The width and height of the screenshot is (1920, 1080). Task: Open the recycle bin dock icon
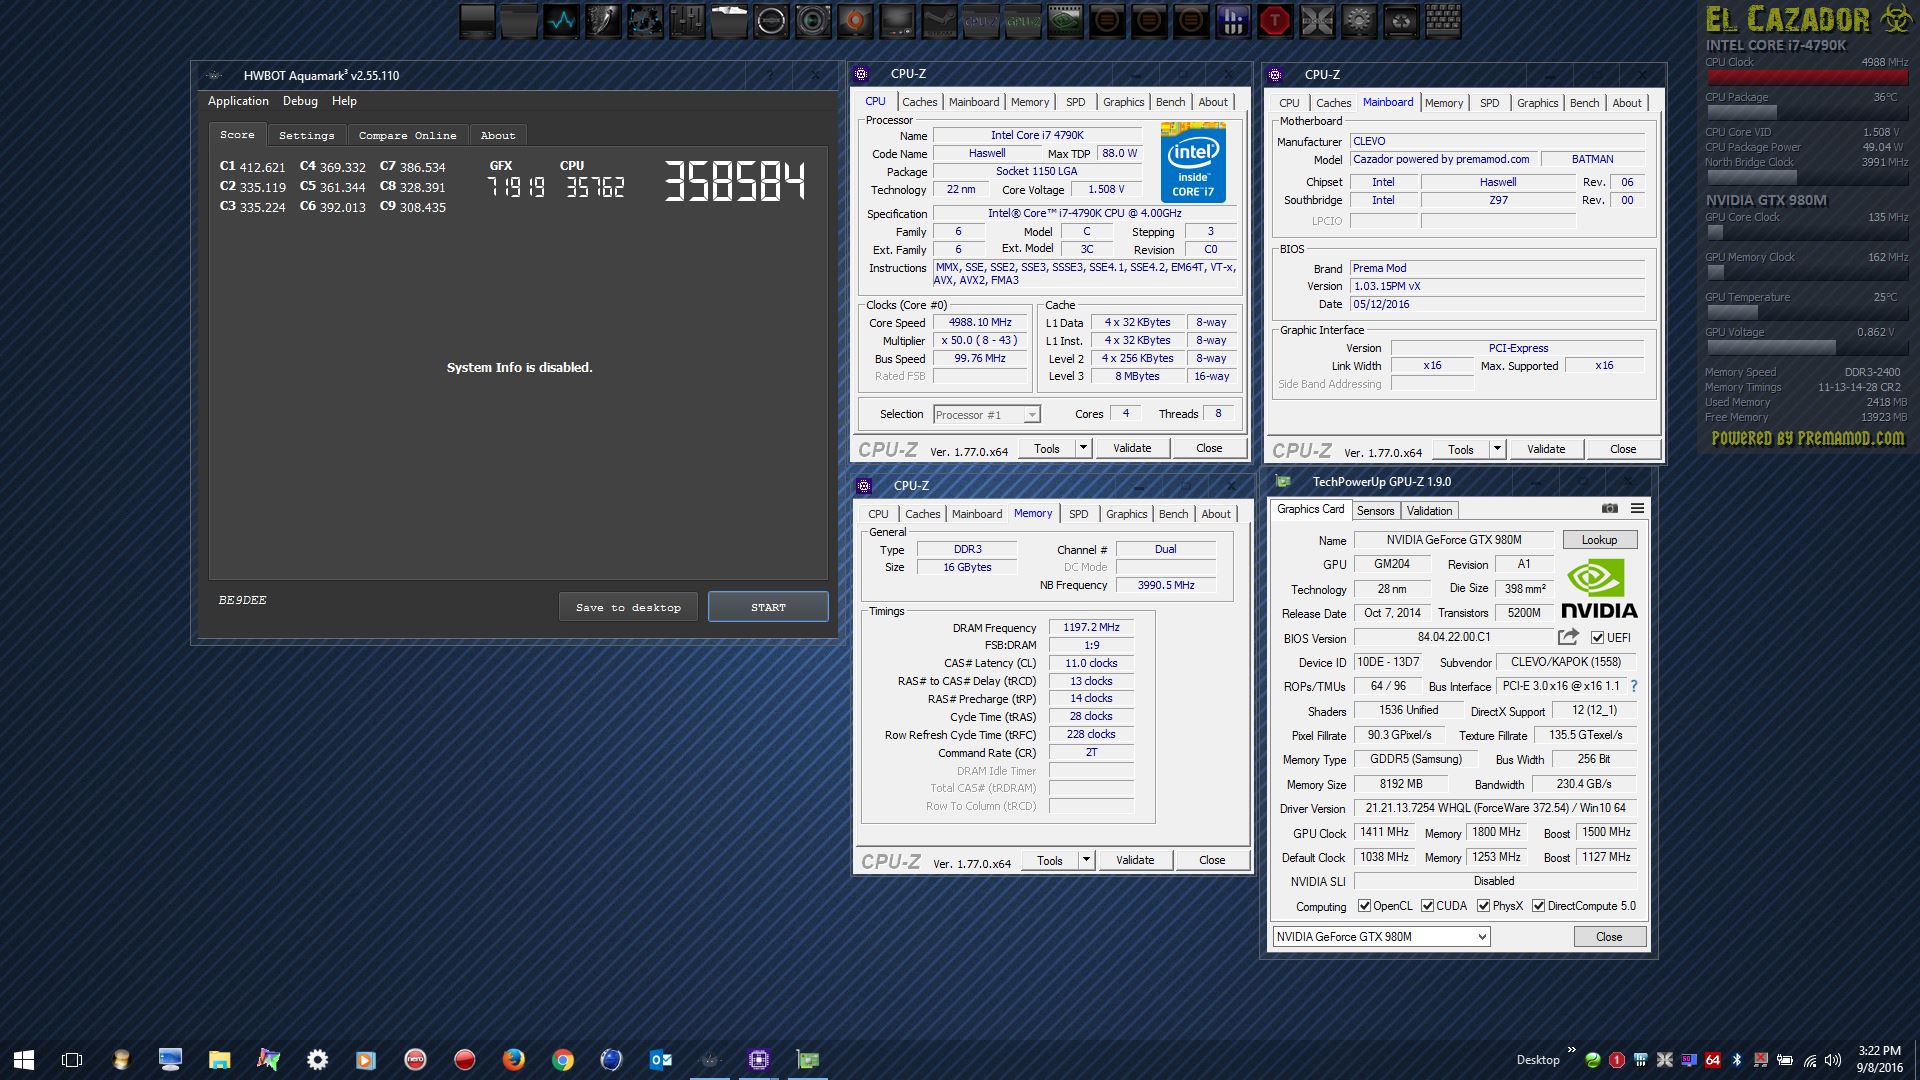1401,21
